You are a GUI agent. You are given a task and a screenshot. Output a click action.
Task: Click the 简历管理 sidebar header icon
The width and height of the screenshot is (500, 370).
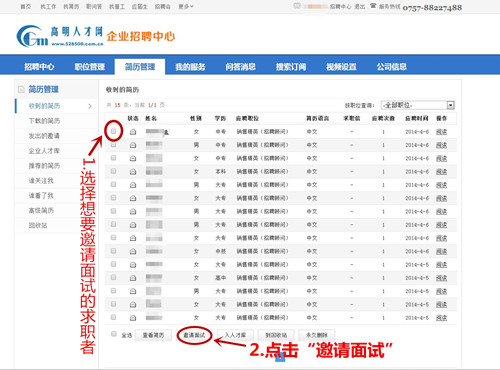pyautogui.click(x=21, y=89)
